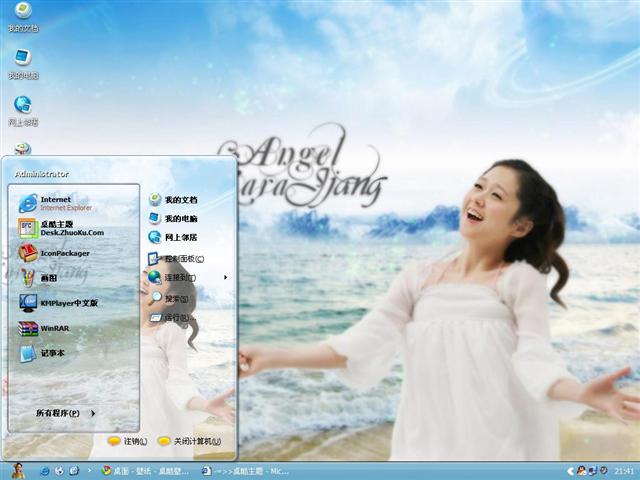Screen dimensions: 640x480
Task: Click QQ penguin tray icon
Action: [581, 471]
